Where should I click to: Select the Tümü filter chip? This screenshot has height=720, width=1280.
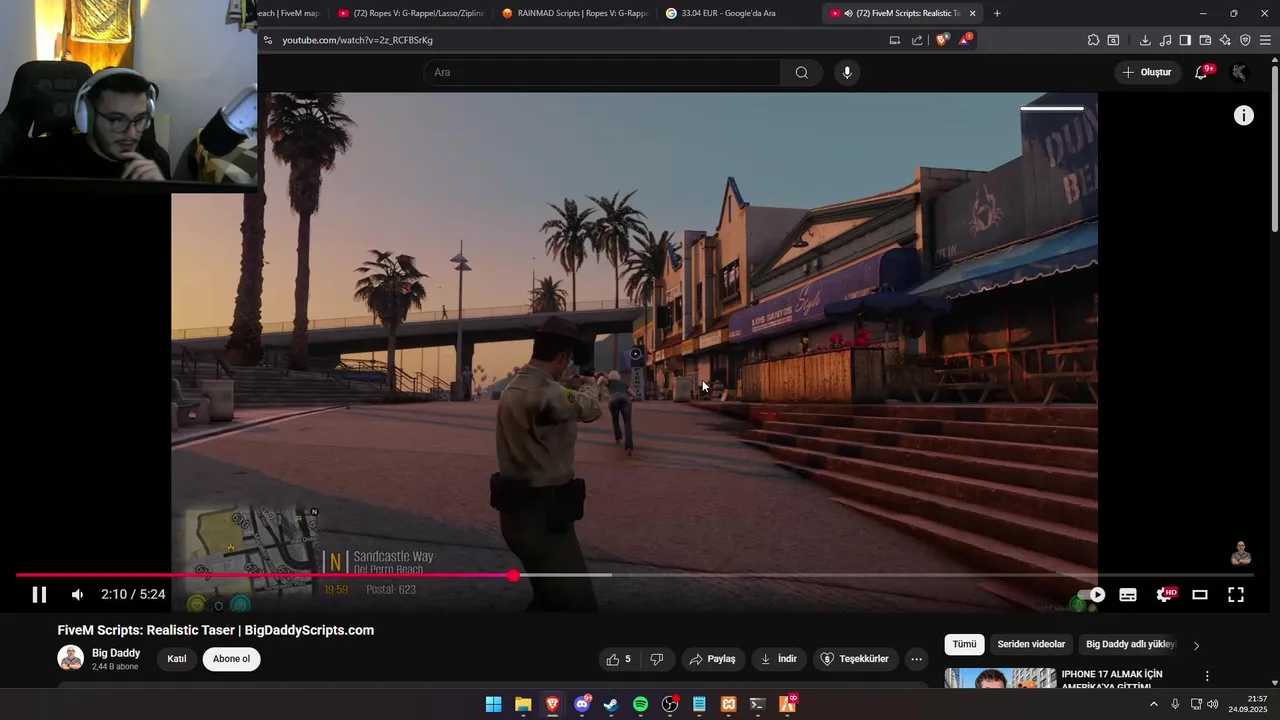click(x=964, y=644)
